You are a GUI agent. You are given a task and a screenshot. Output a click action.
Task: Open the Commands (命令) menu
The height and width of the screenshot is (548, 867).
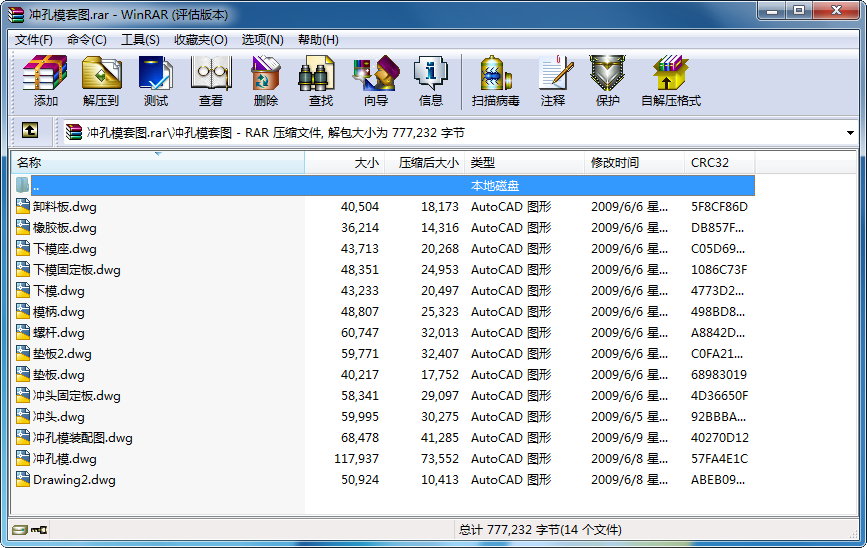(x=86, y=40)
